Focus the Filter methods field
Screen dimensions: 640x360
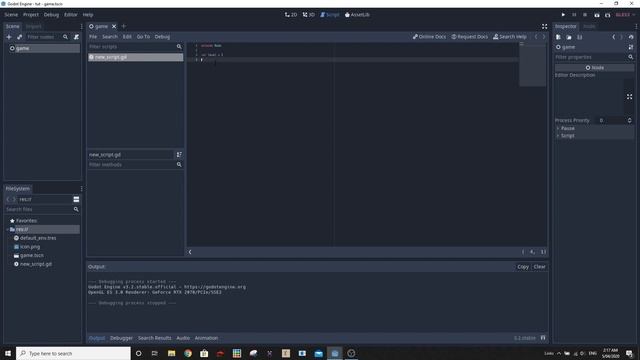tap(131, 164)
